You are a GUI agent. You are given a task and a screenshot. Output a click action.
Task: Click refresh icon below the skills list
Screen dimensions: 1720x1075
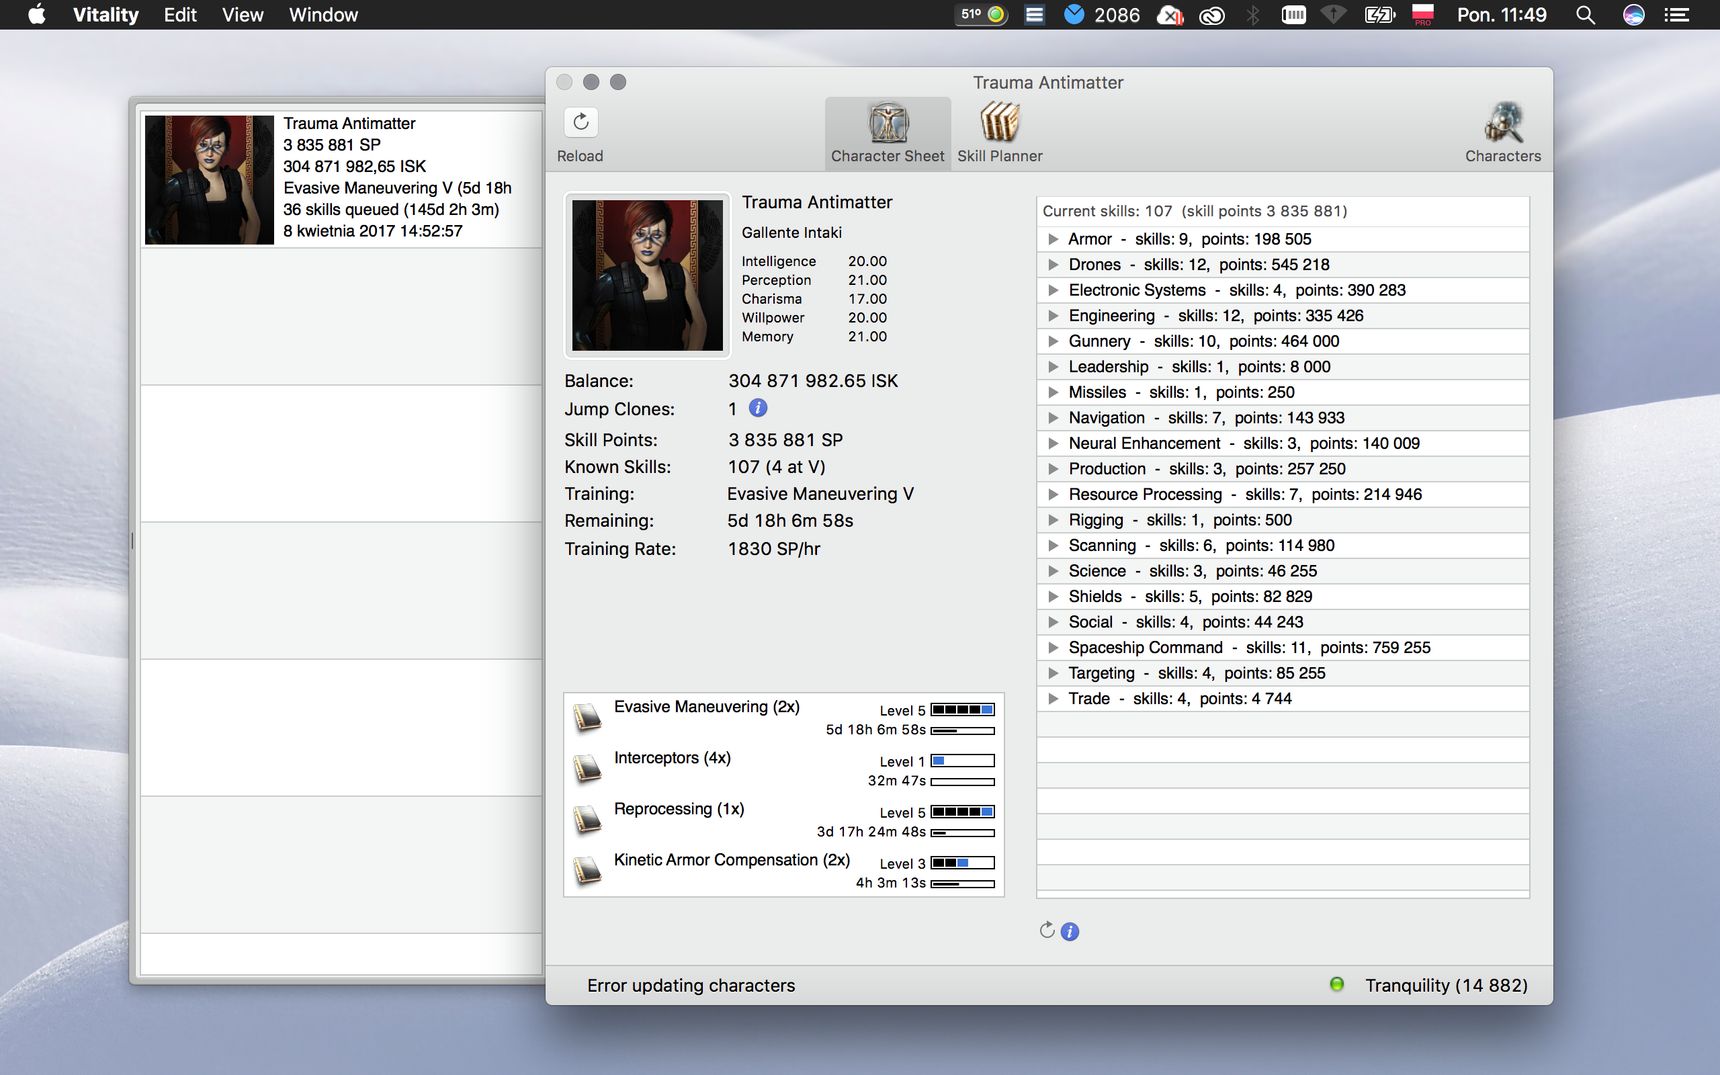pyautogui.click(x=1047, y=931)
